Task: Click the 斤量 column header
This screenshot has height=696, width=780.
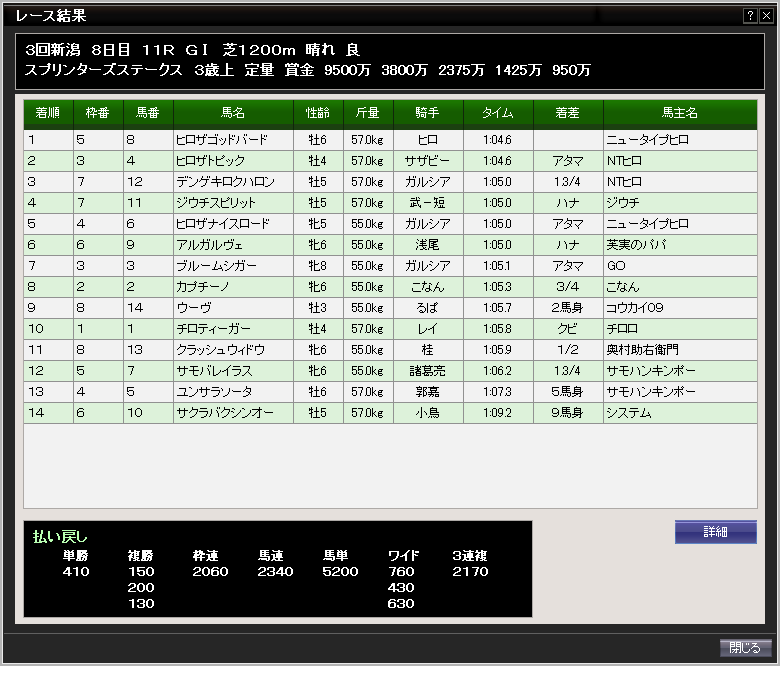Action: tap(368, 114)
